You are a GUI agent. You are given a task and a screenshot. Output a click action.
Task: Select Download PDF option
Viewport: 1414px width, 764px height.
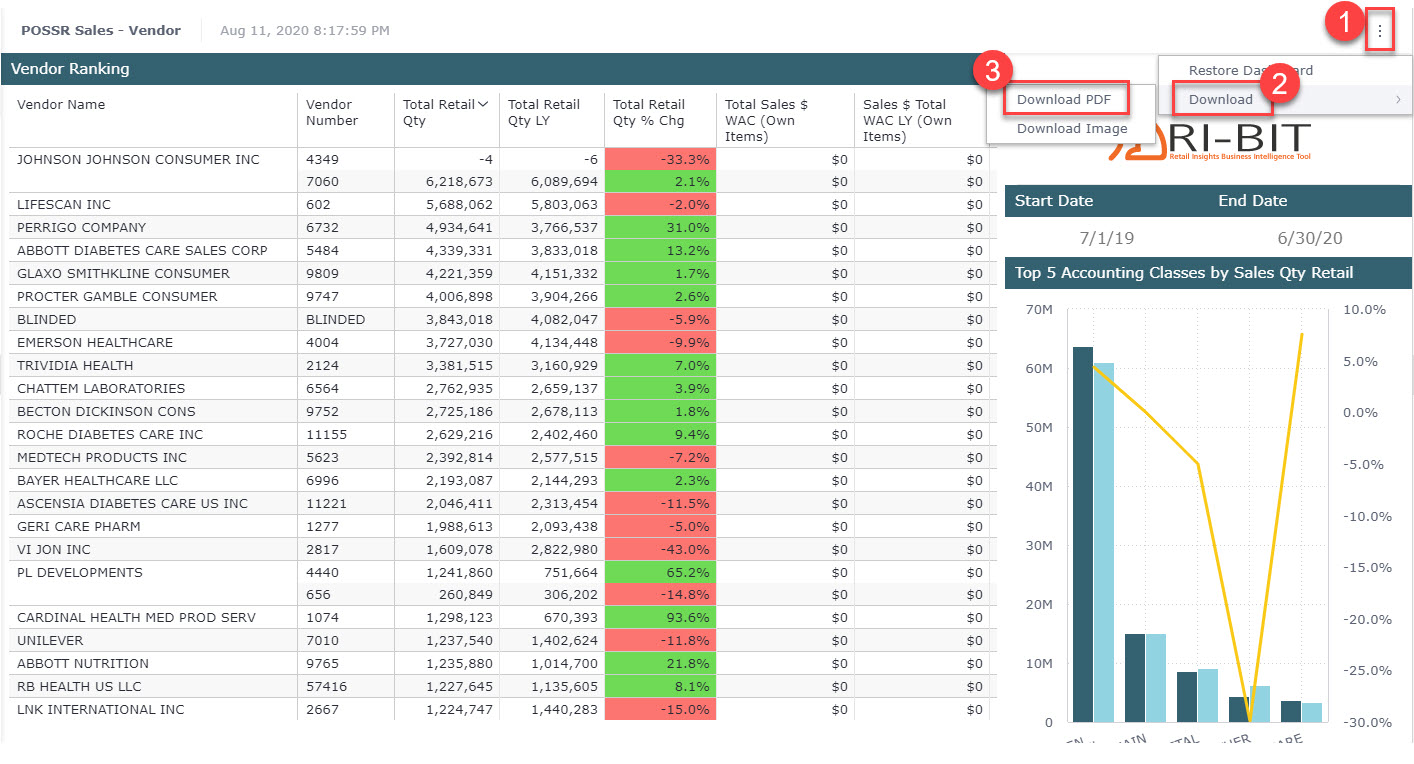1064,99
